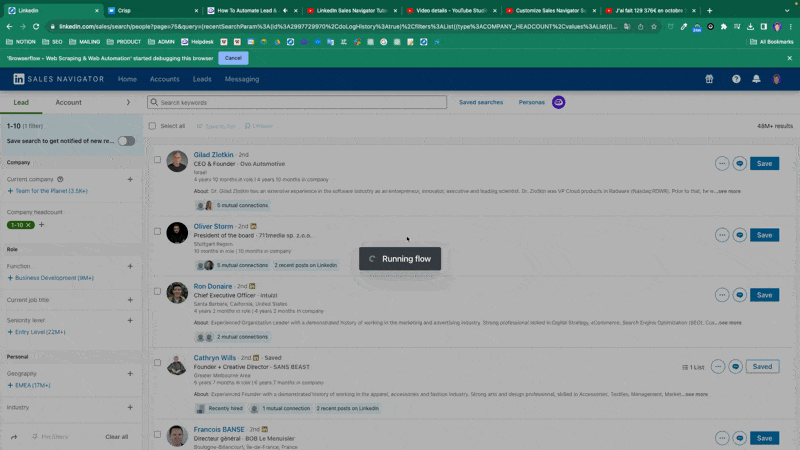Open more options for Ron Donaire
This screenshot has height=450, width=800.
coord(722,295)
